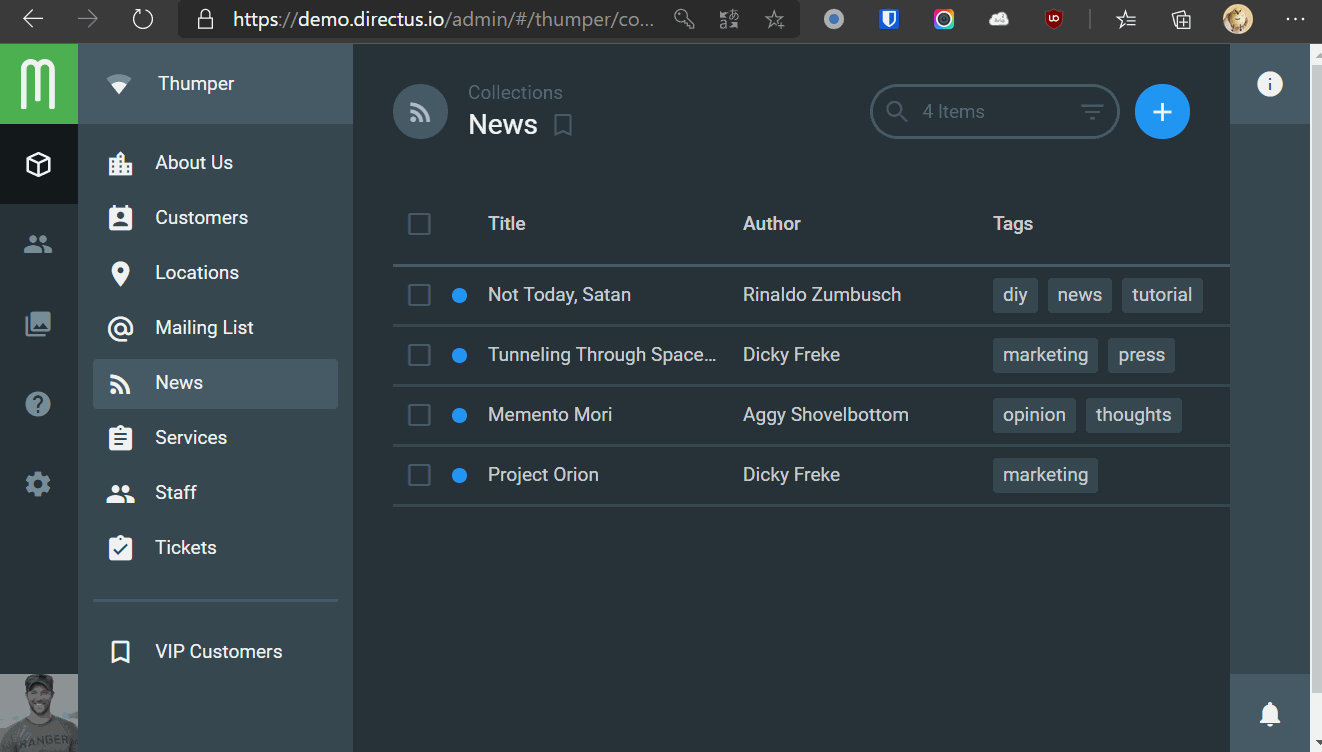The image size is (1322, 752).
Task: Open the Collections module cube icon
Action: [38, 164]
